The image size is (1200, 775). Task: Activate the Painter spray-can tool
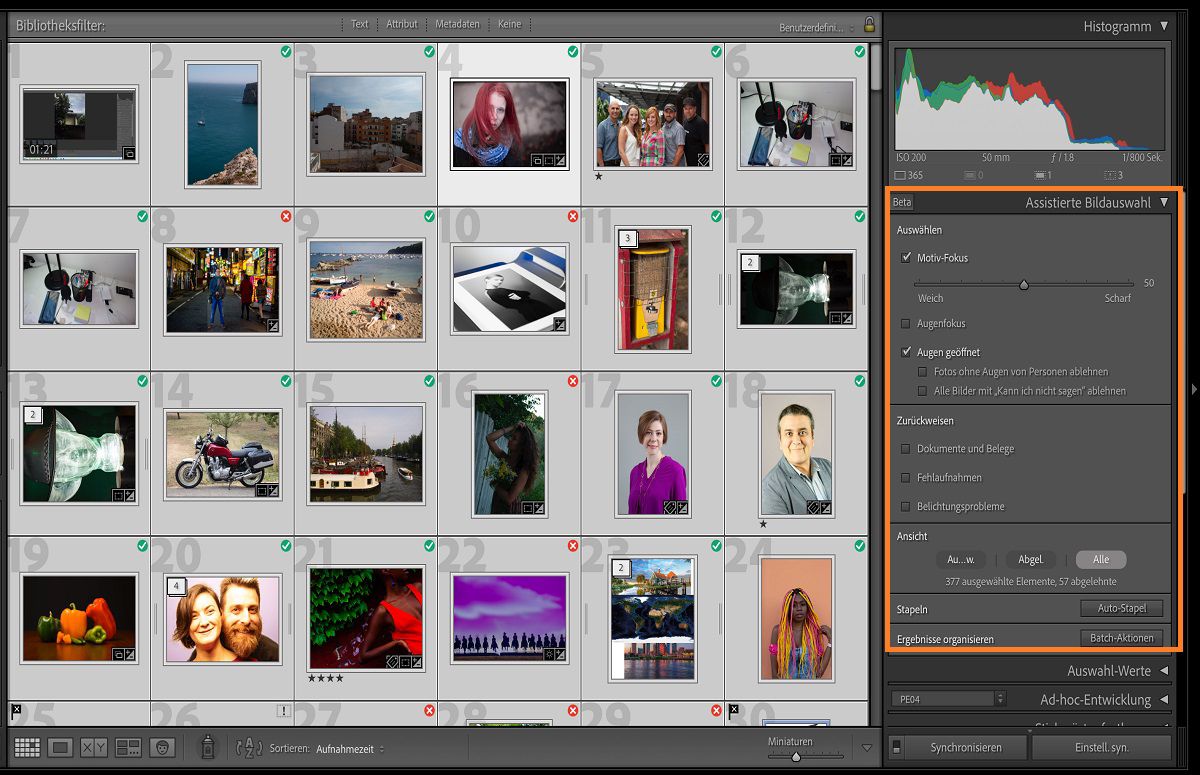click(208, 747)
